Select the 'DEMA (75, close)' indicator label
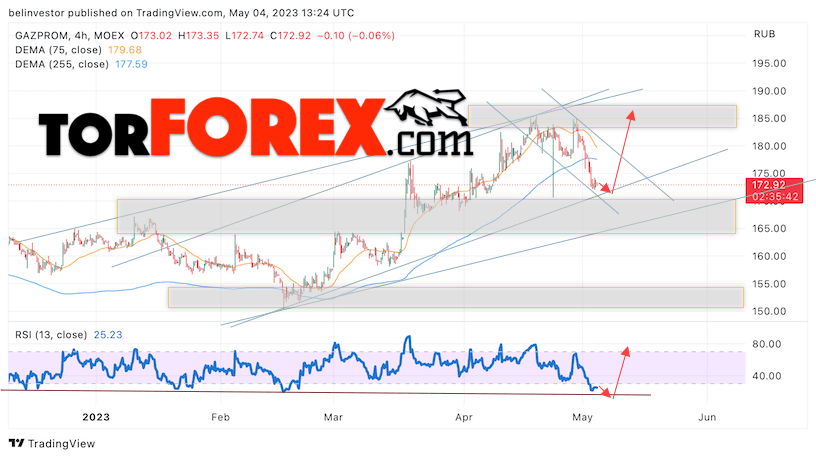 [x=58, y=50]
